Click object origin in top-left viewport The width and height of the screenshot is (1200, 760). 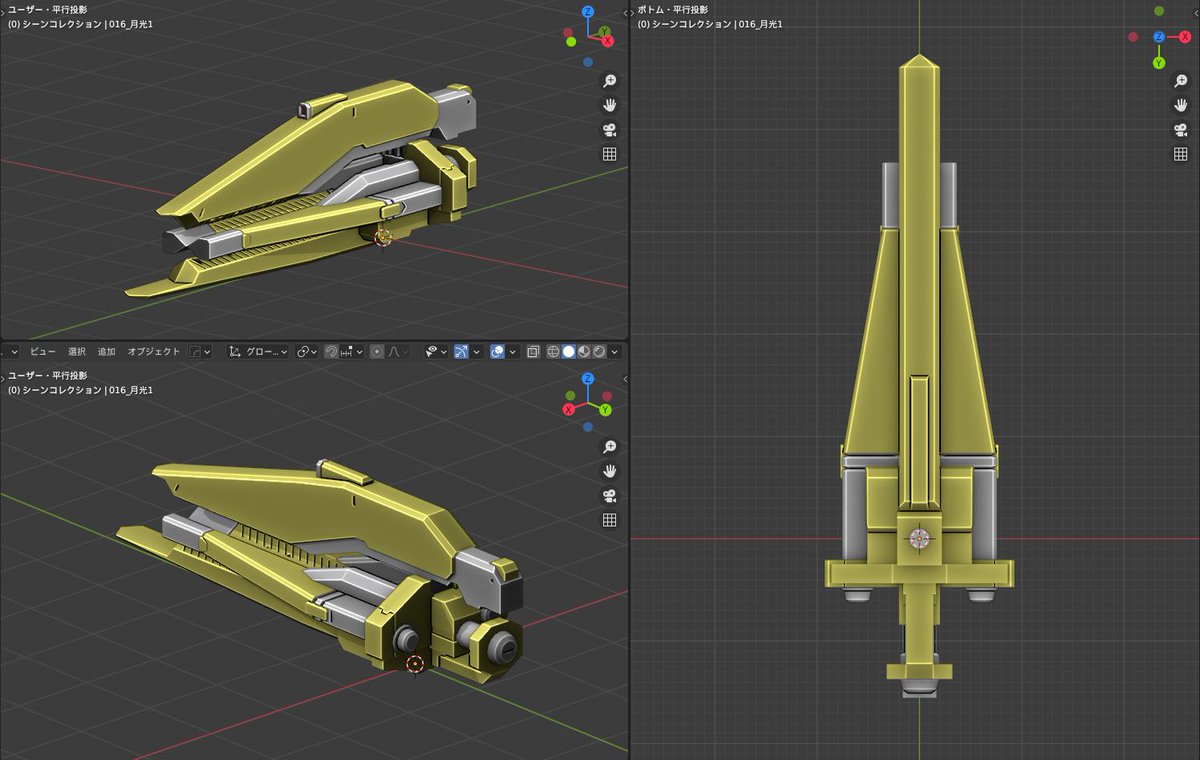(381, 237)
